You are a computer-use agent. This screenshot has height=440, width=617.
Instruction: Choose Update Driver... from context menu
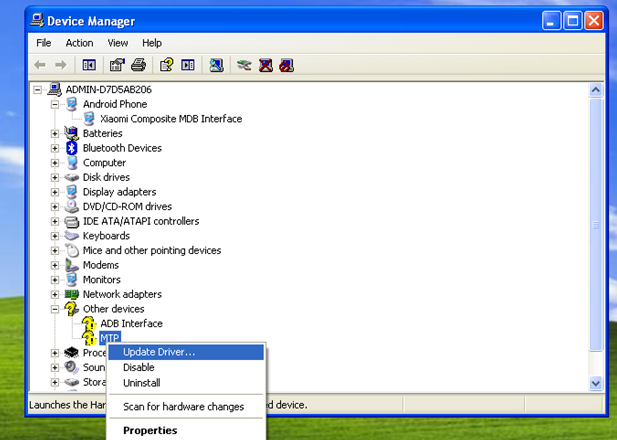coord(186,352)
